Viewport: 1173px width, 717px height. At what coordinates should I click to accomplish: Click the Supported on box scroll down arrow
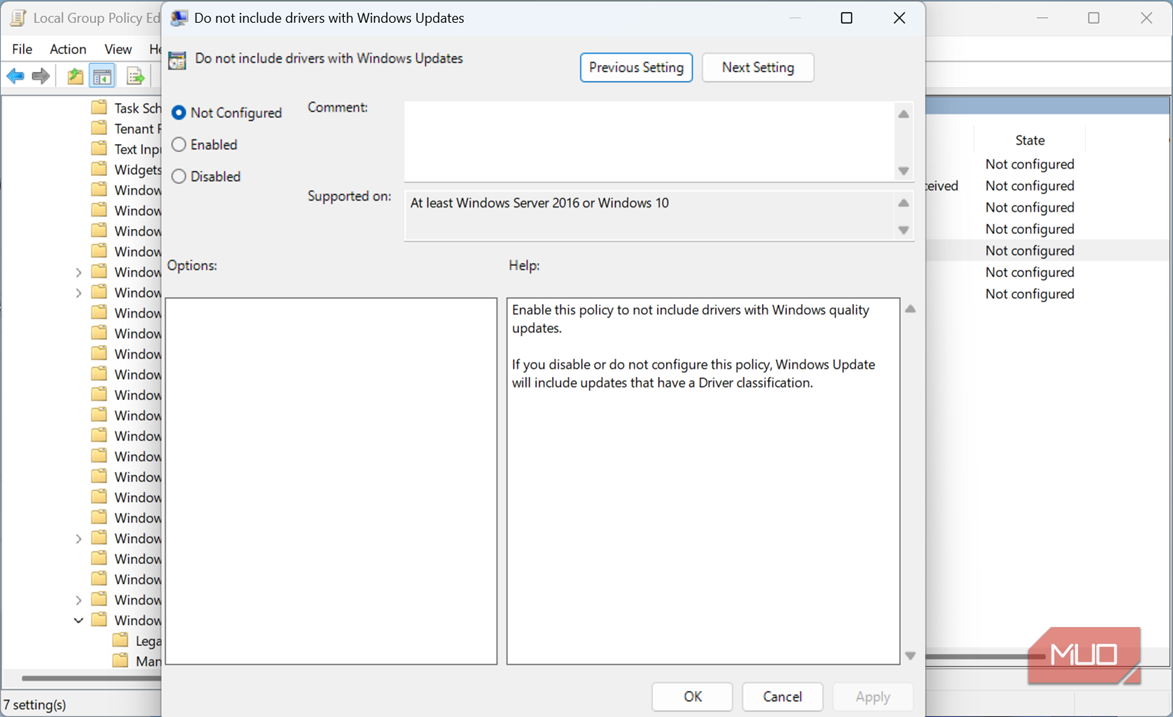(904, 230)
